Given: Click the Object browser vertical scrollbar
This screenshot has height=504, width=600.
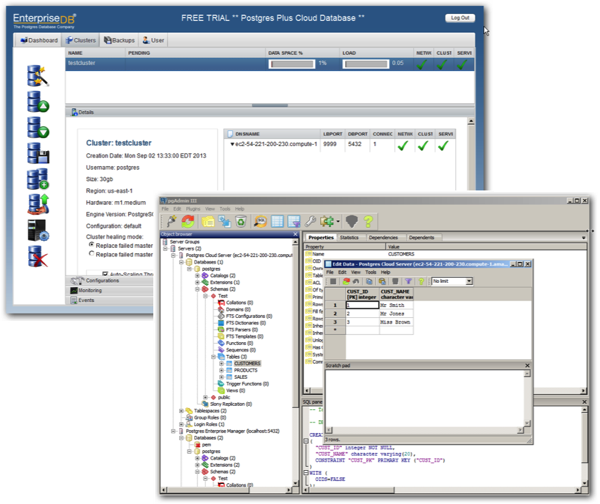Looking at the screenshot, I should pyautogui.click(x=295, y=363).
